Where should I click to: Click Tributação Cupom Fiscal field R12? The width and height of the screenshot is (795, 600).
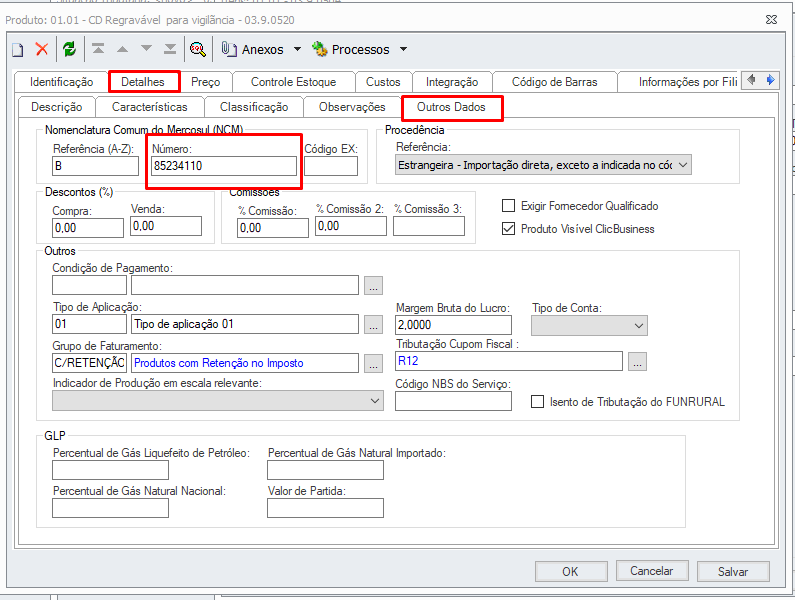click(x=509, y=361)
